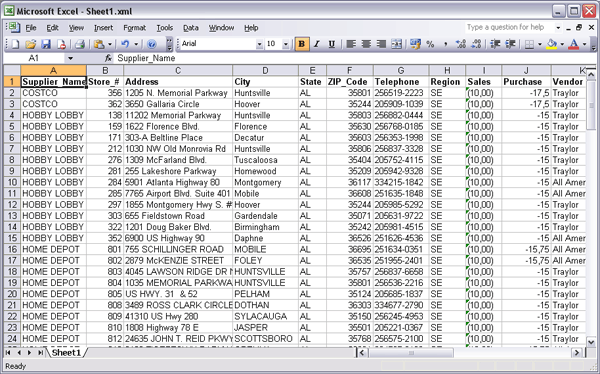Open Excel Help via the blue question icon

pos(152,44)
